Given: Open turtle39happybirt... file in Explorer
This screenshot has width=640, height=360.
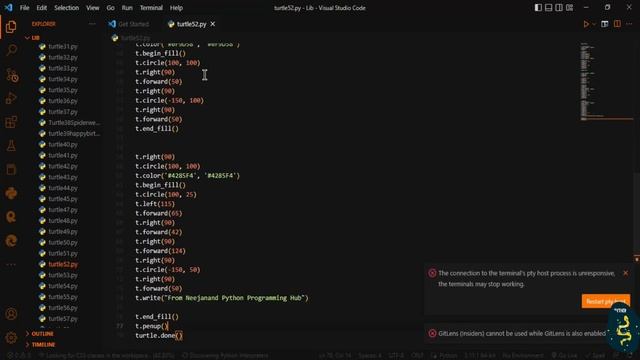Looking at the screenshot, I should (x=73, y=133).
